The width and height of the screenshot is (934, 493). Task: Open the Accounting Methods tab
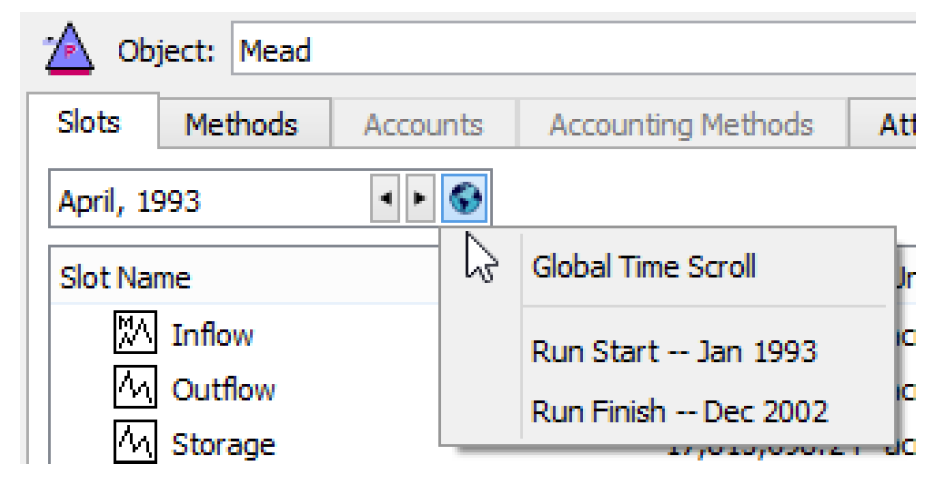(681, 125)
